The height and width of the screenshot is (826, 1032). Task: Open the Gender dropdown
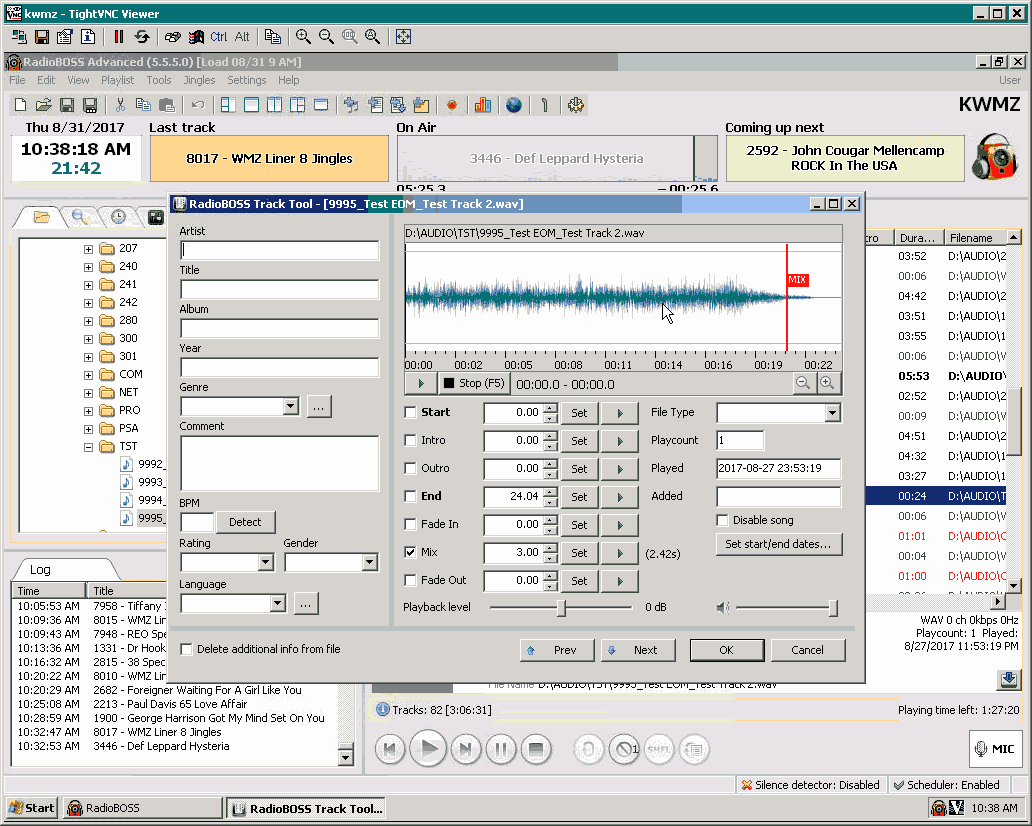370,563
